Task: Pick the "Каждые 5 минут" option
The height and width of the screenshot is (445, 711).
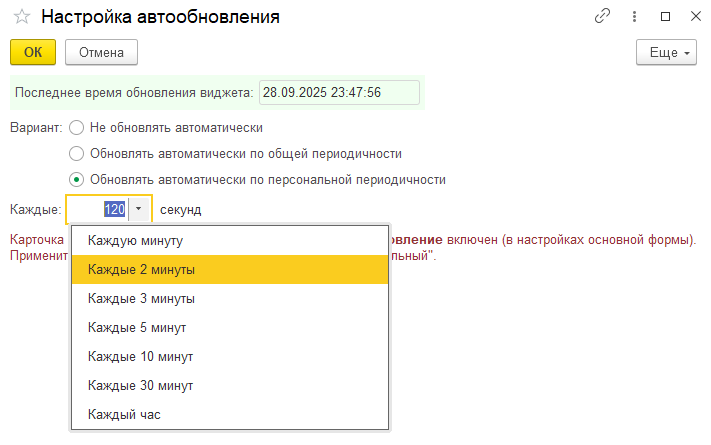Action: (x=137, y=328)
